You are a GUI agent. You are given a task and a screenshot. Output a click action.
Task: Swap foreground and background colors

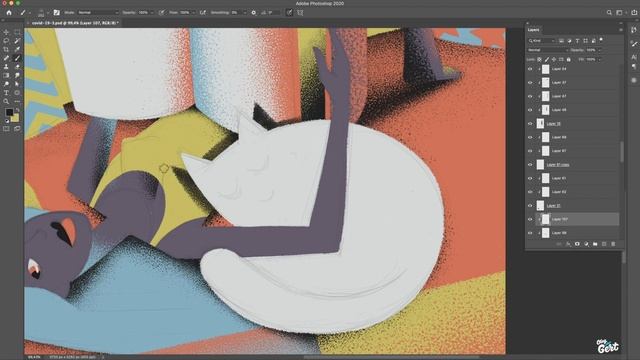(x=17, y=110)
